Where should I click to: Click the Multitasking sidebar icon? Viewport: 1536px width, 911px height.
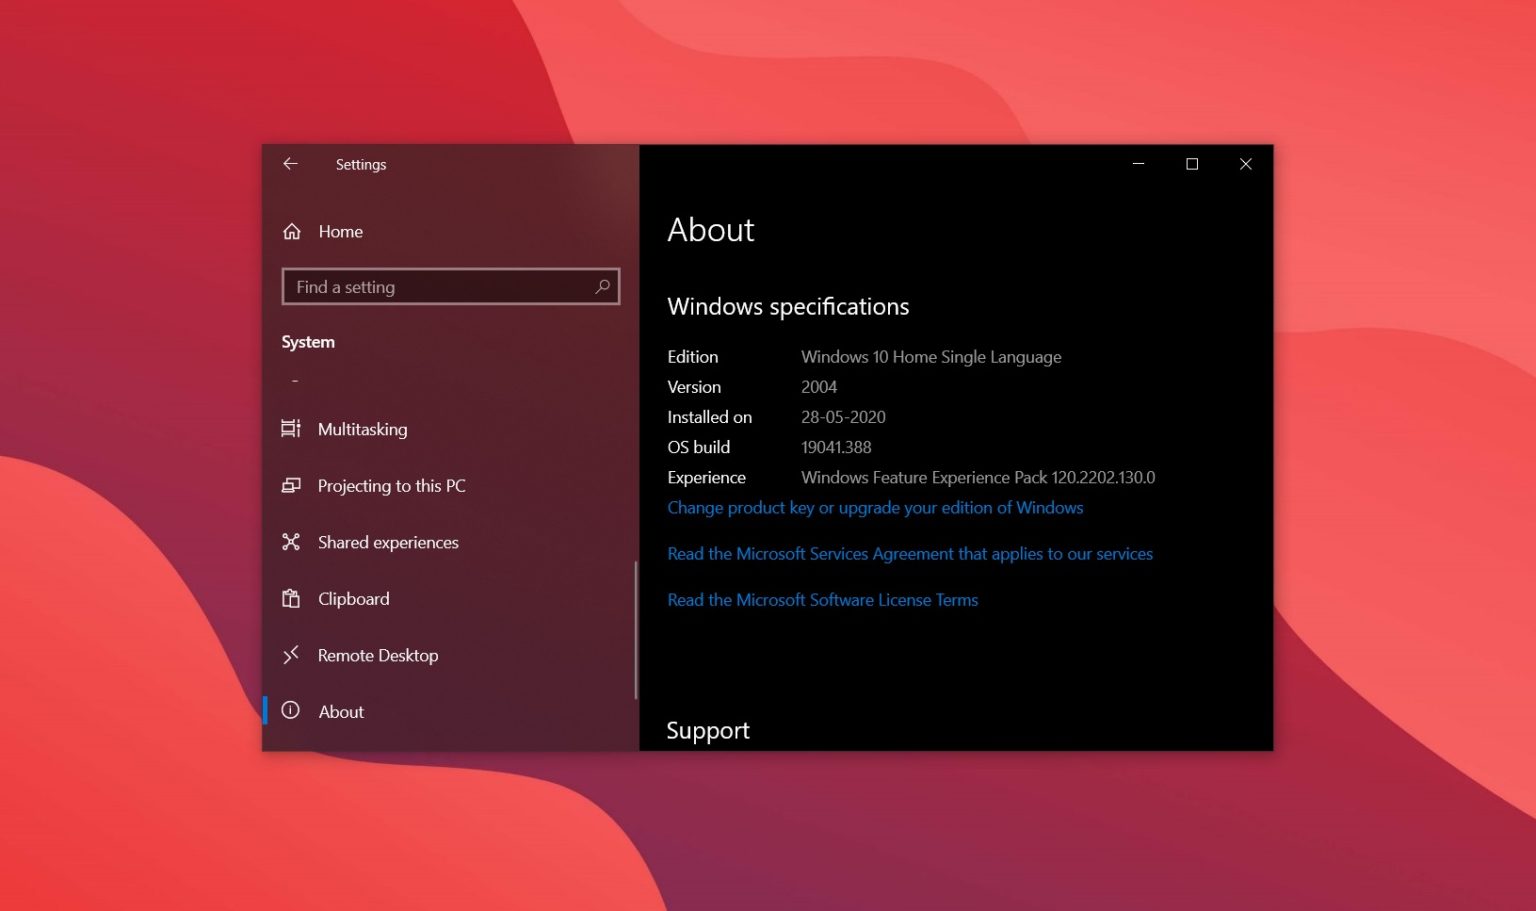pos(291,428)
